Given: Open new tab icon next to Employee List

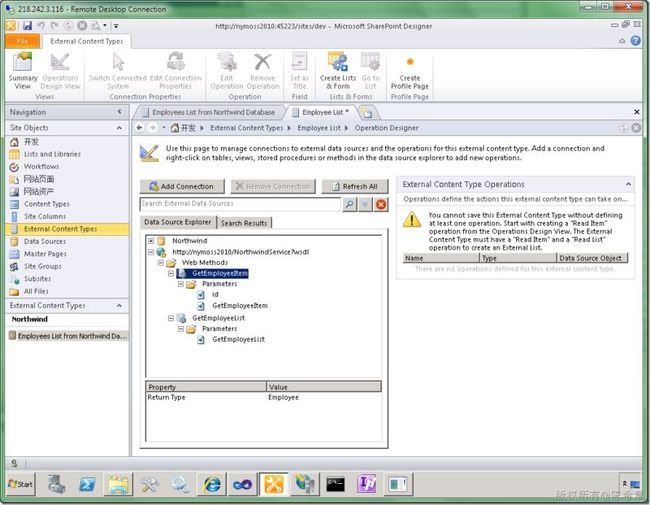Looking at the screenshot, I should (x=367, y=112).
